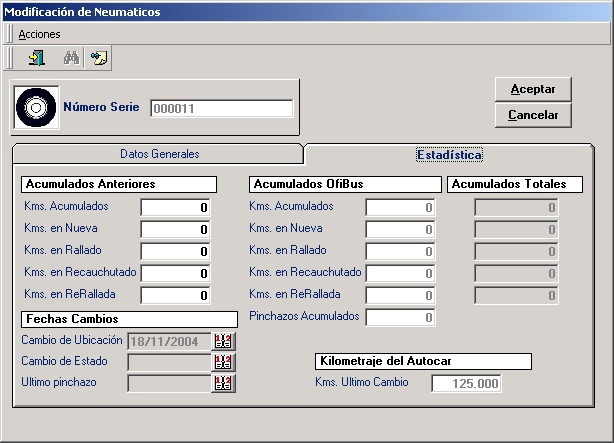Select the Estadística tab
The image size is (614, 443).
pos(449,155)
